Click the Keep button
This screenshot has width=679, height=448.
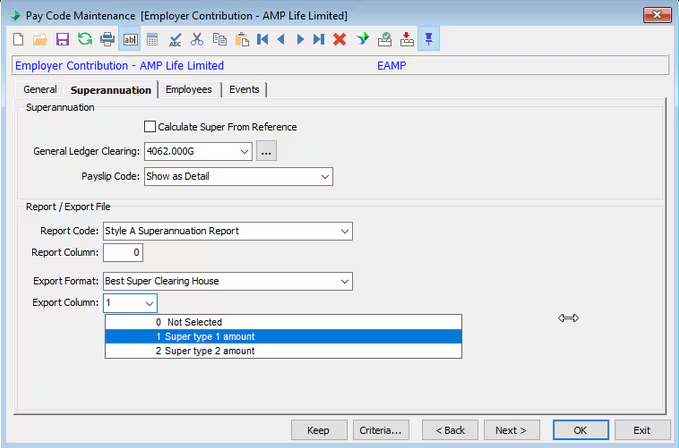pyautogui.click(x=319, y=430)
